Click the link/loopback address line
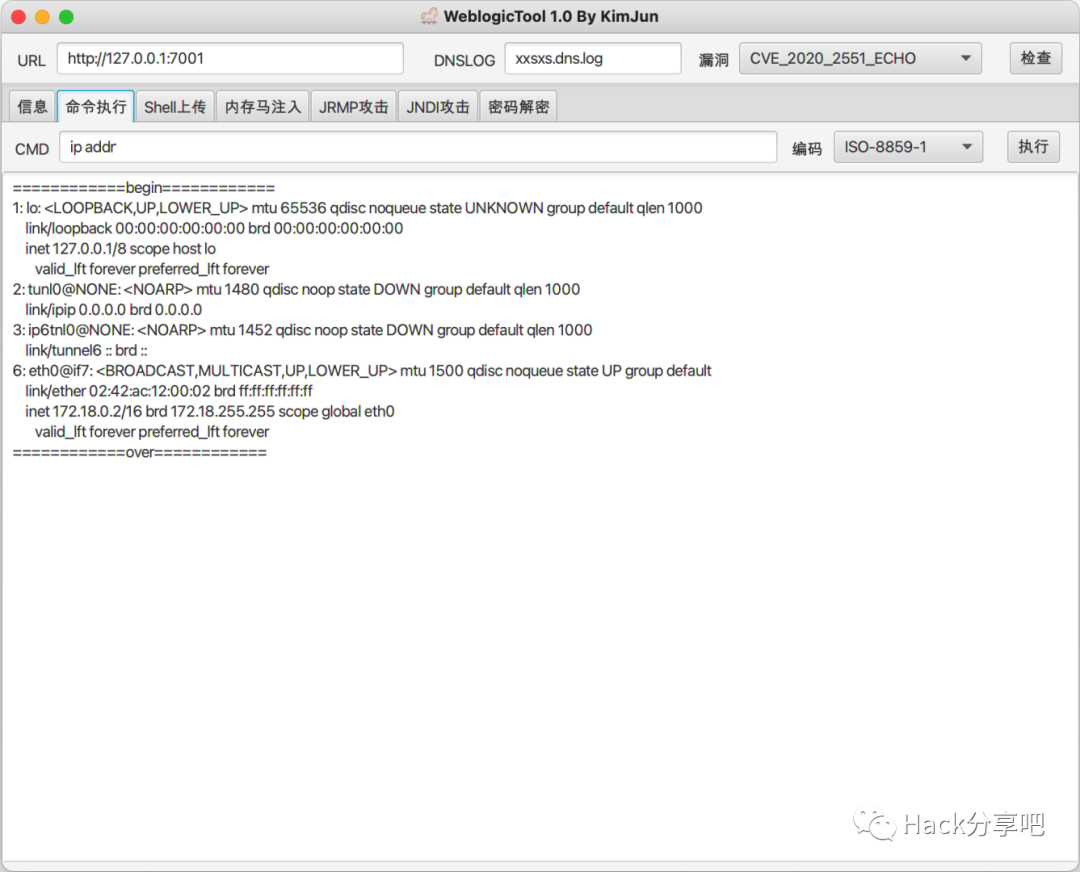Viewport: 1080px width, 872px height. tap(214, 229)
